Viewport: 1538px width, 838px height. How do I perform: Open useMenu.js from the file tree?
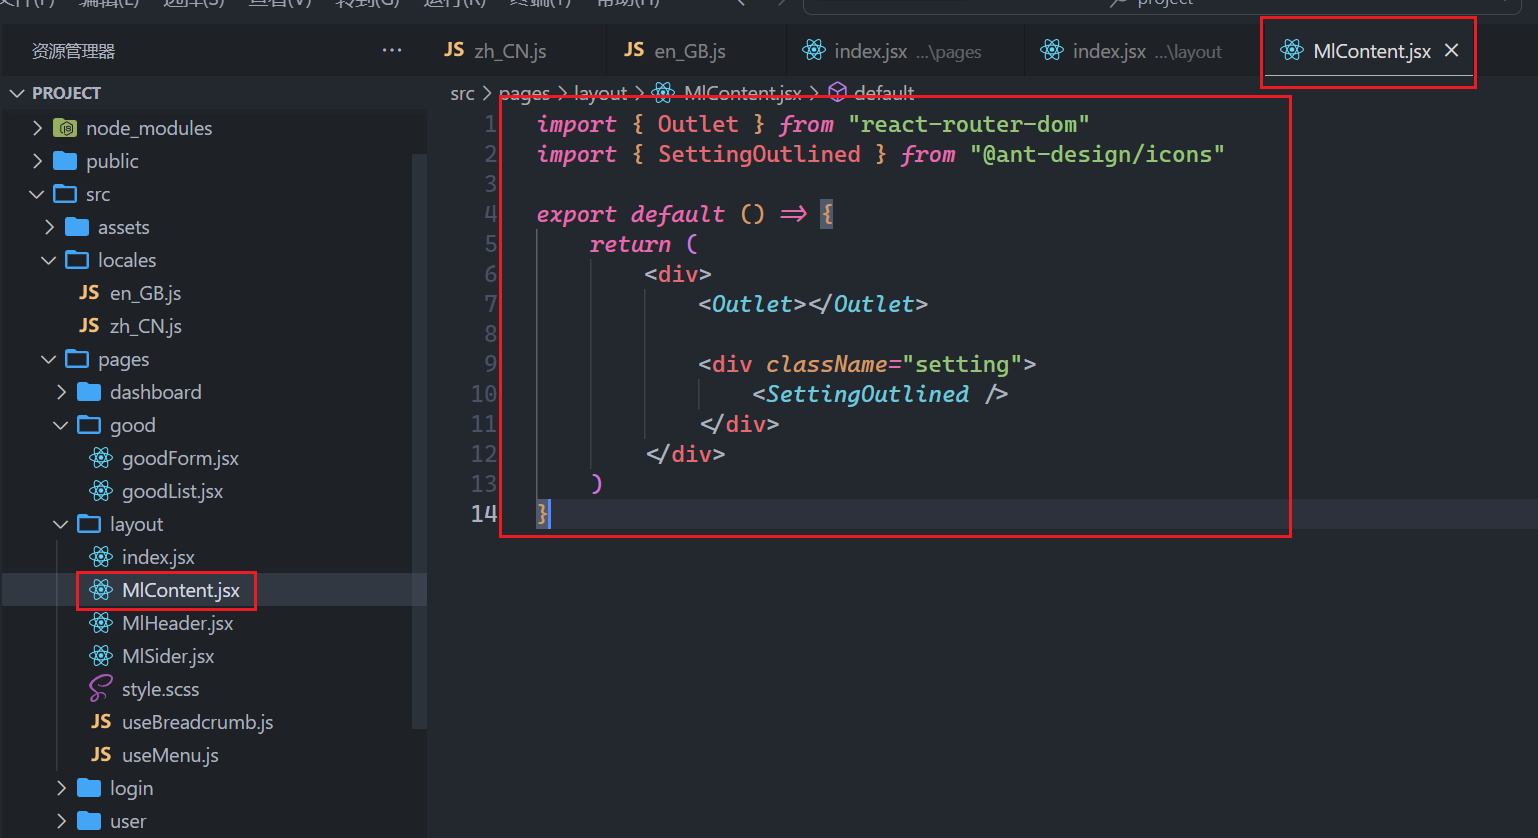click(x=170, y=755)
